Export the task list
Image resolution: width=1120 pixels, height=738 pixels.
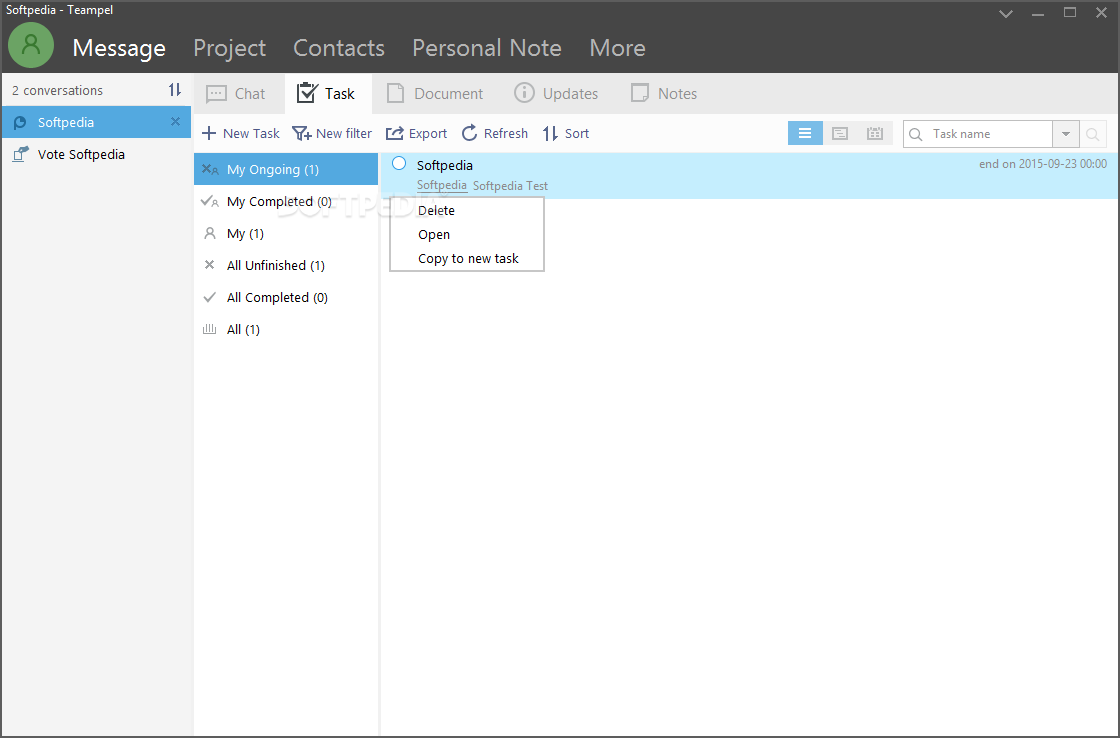(416, 134)
